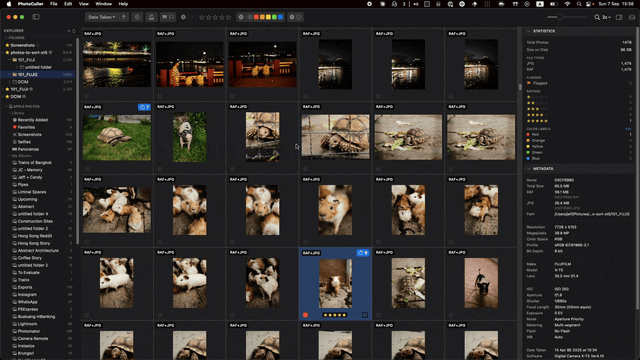Screen dimensions: 640x360
Task: Collapse the Statistics panel section
Action: click(x=529, y=31)
